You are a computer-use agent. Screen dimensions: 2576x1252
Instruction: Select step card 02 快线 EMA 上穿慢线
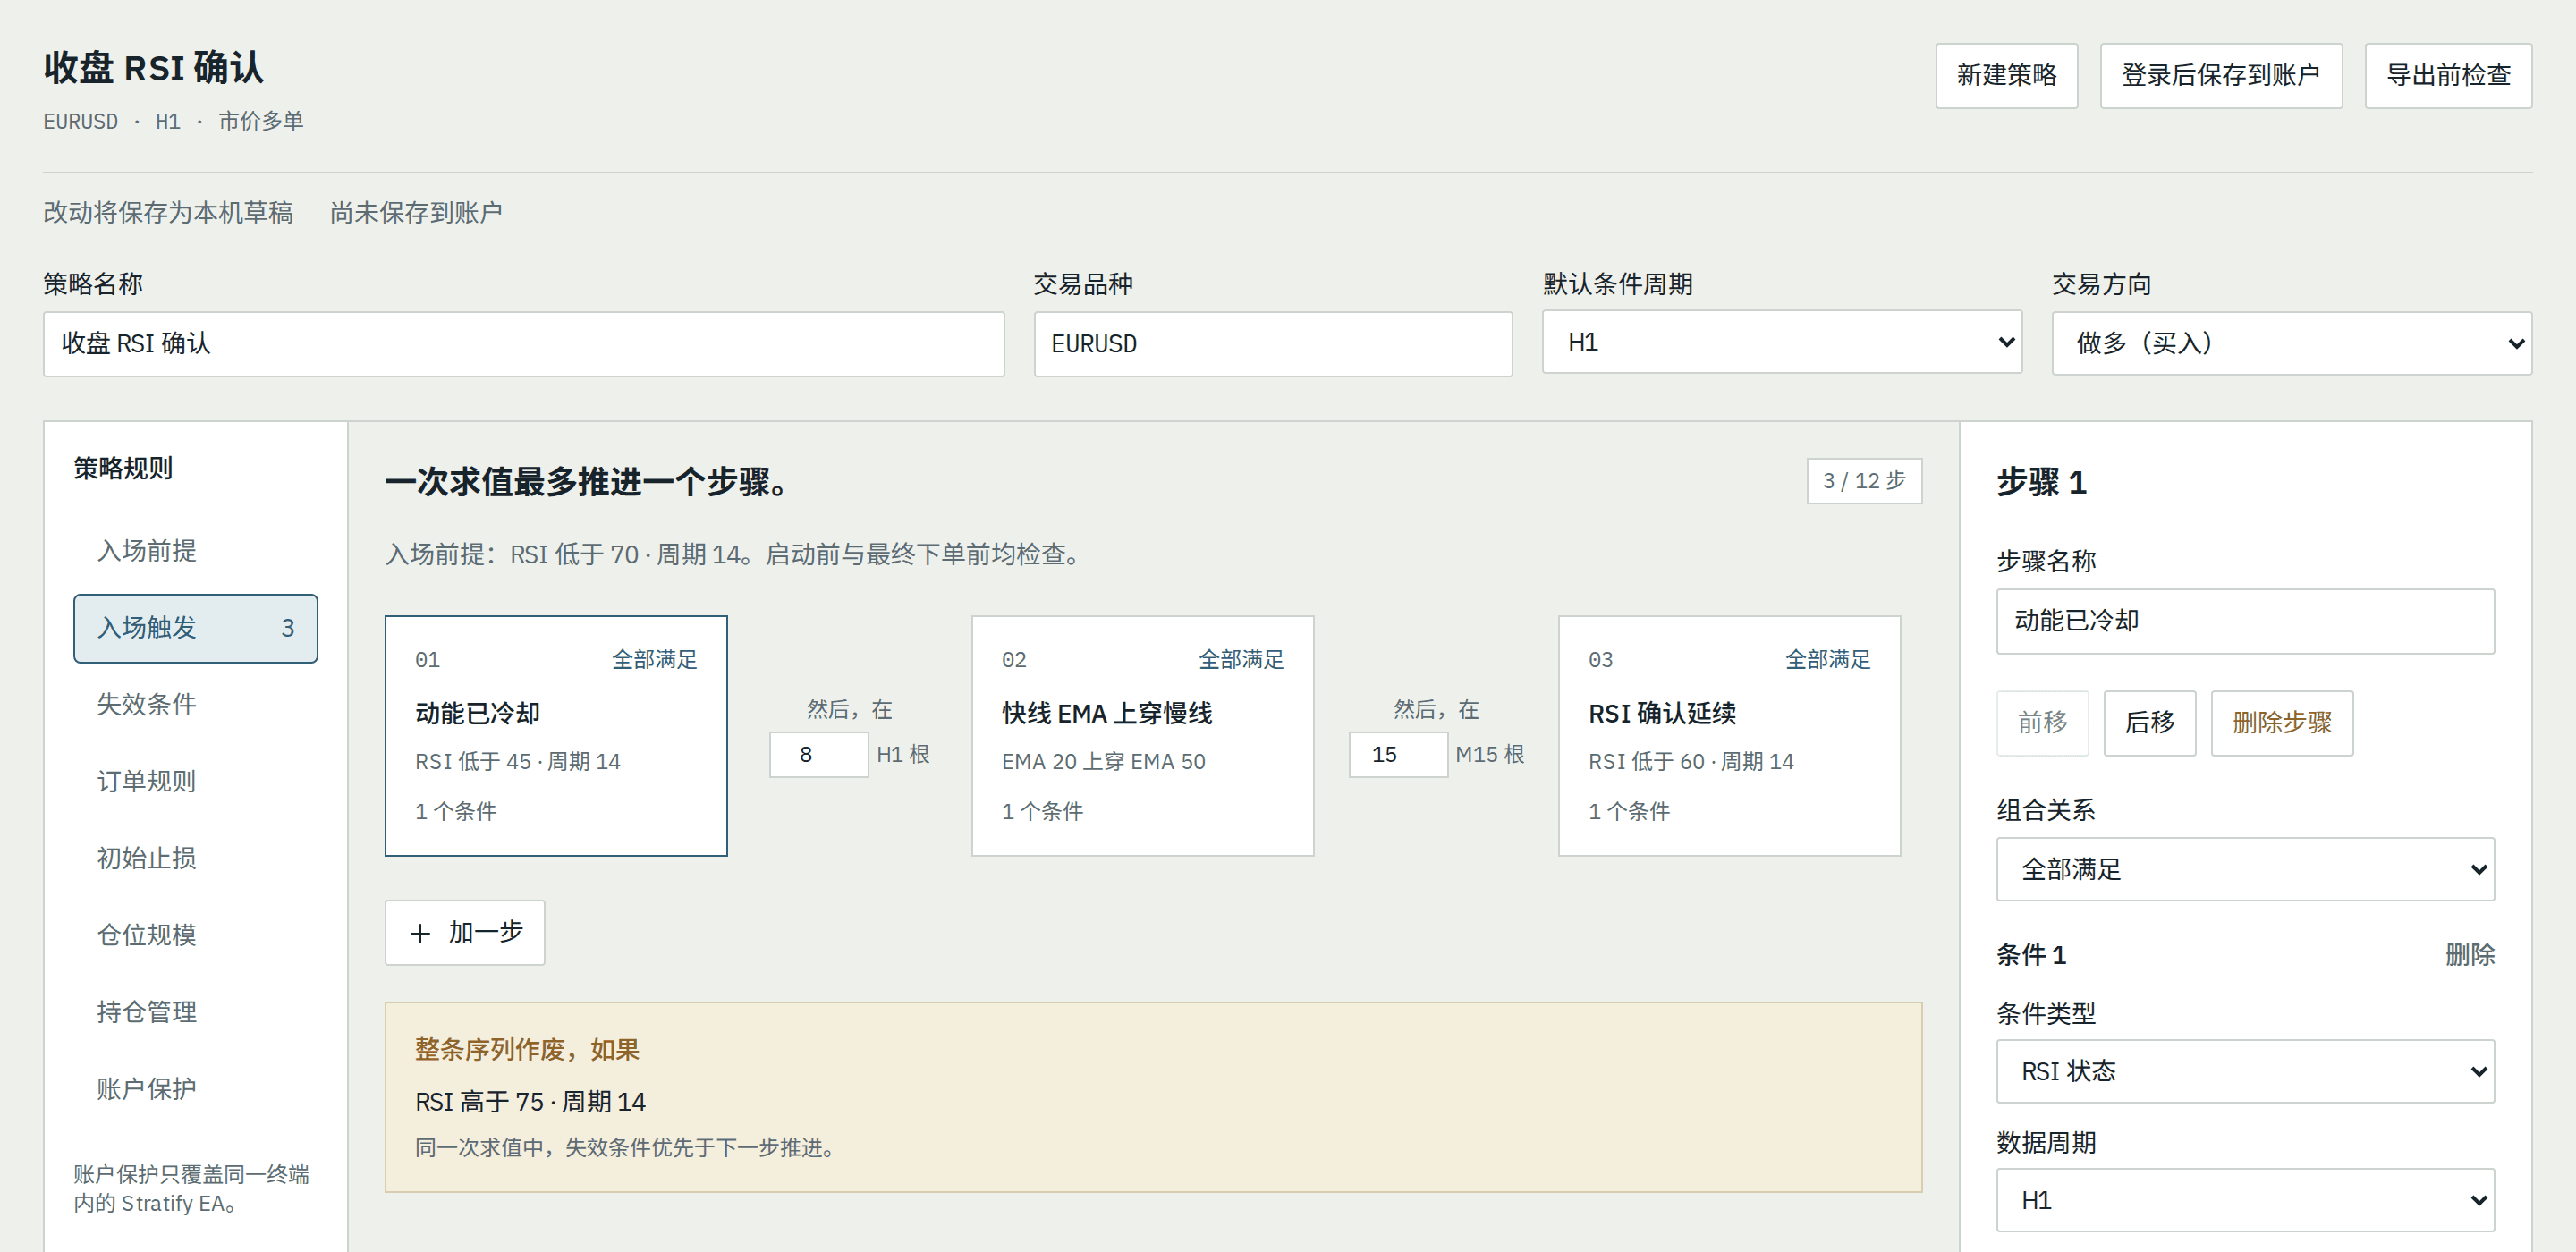[x=1142, y=736]
